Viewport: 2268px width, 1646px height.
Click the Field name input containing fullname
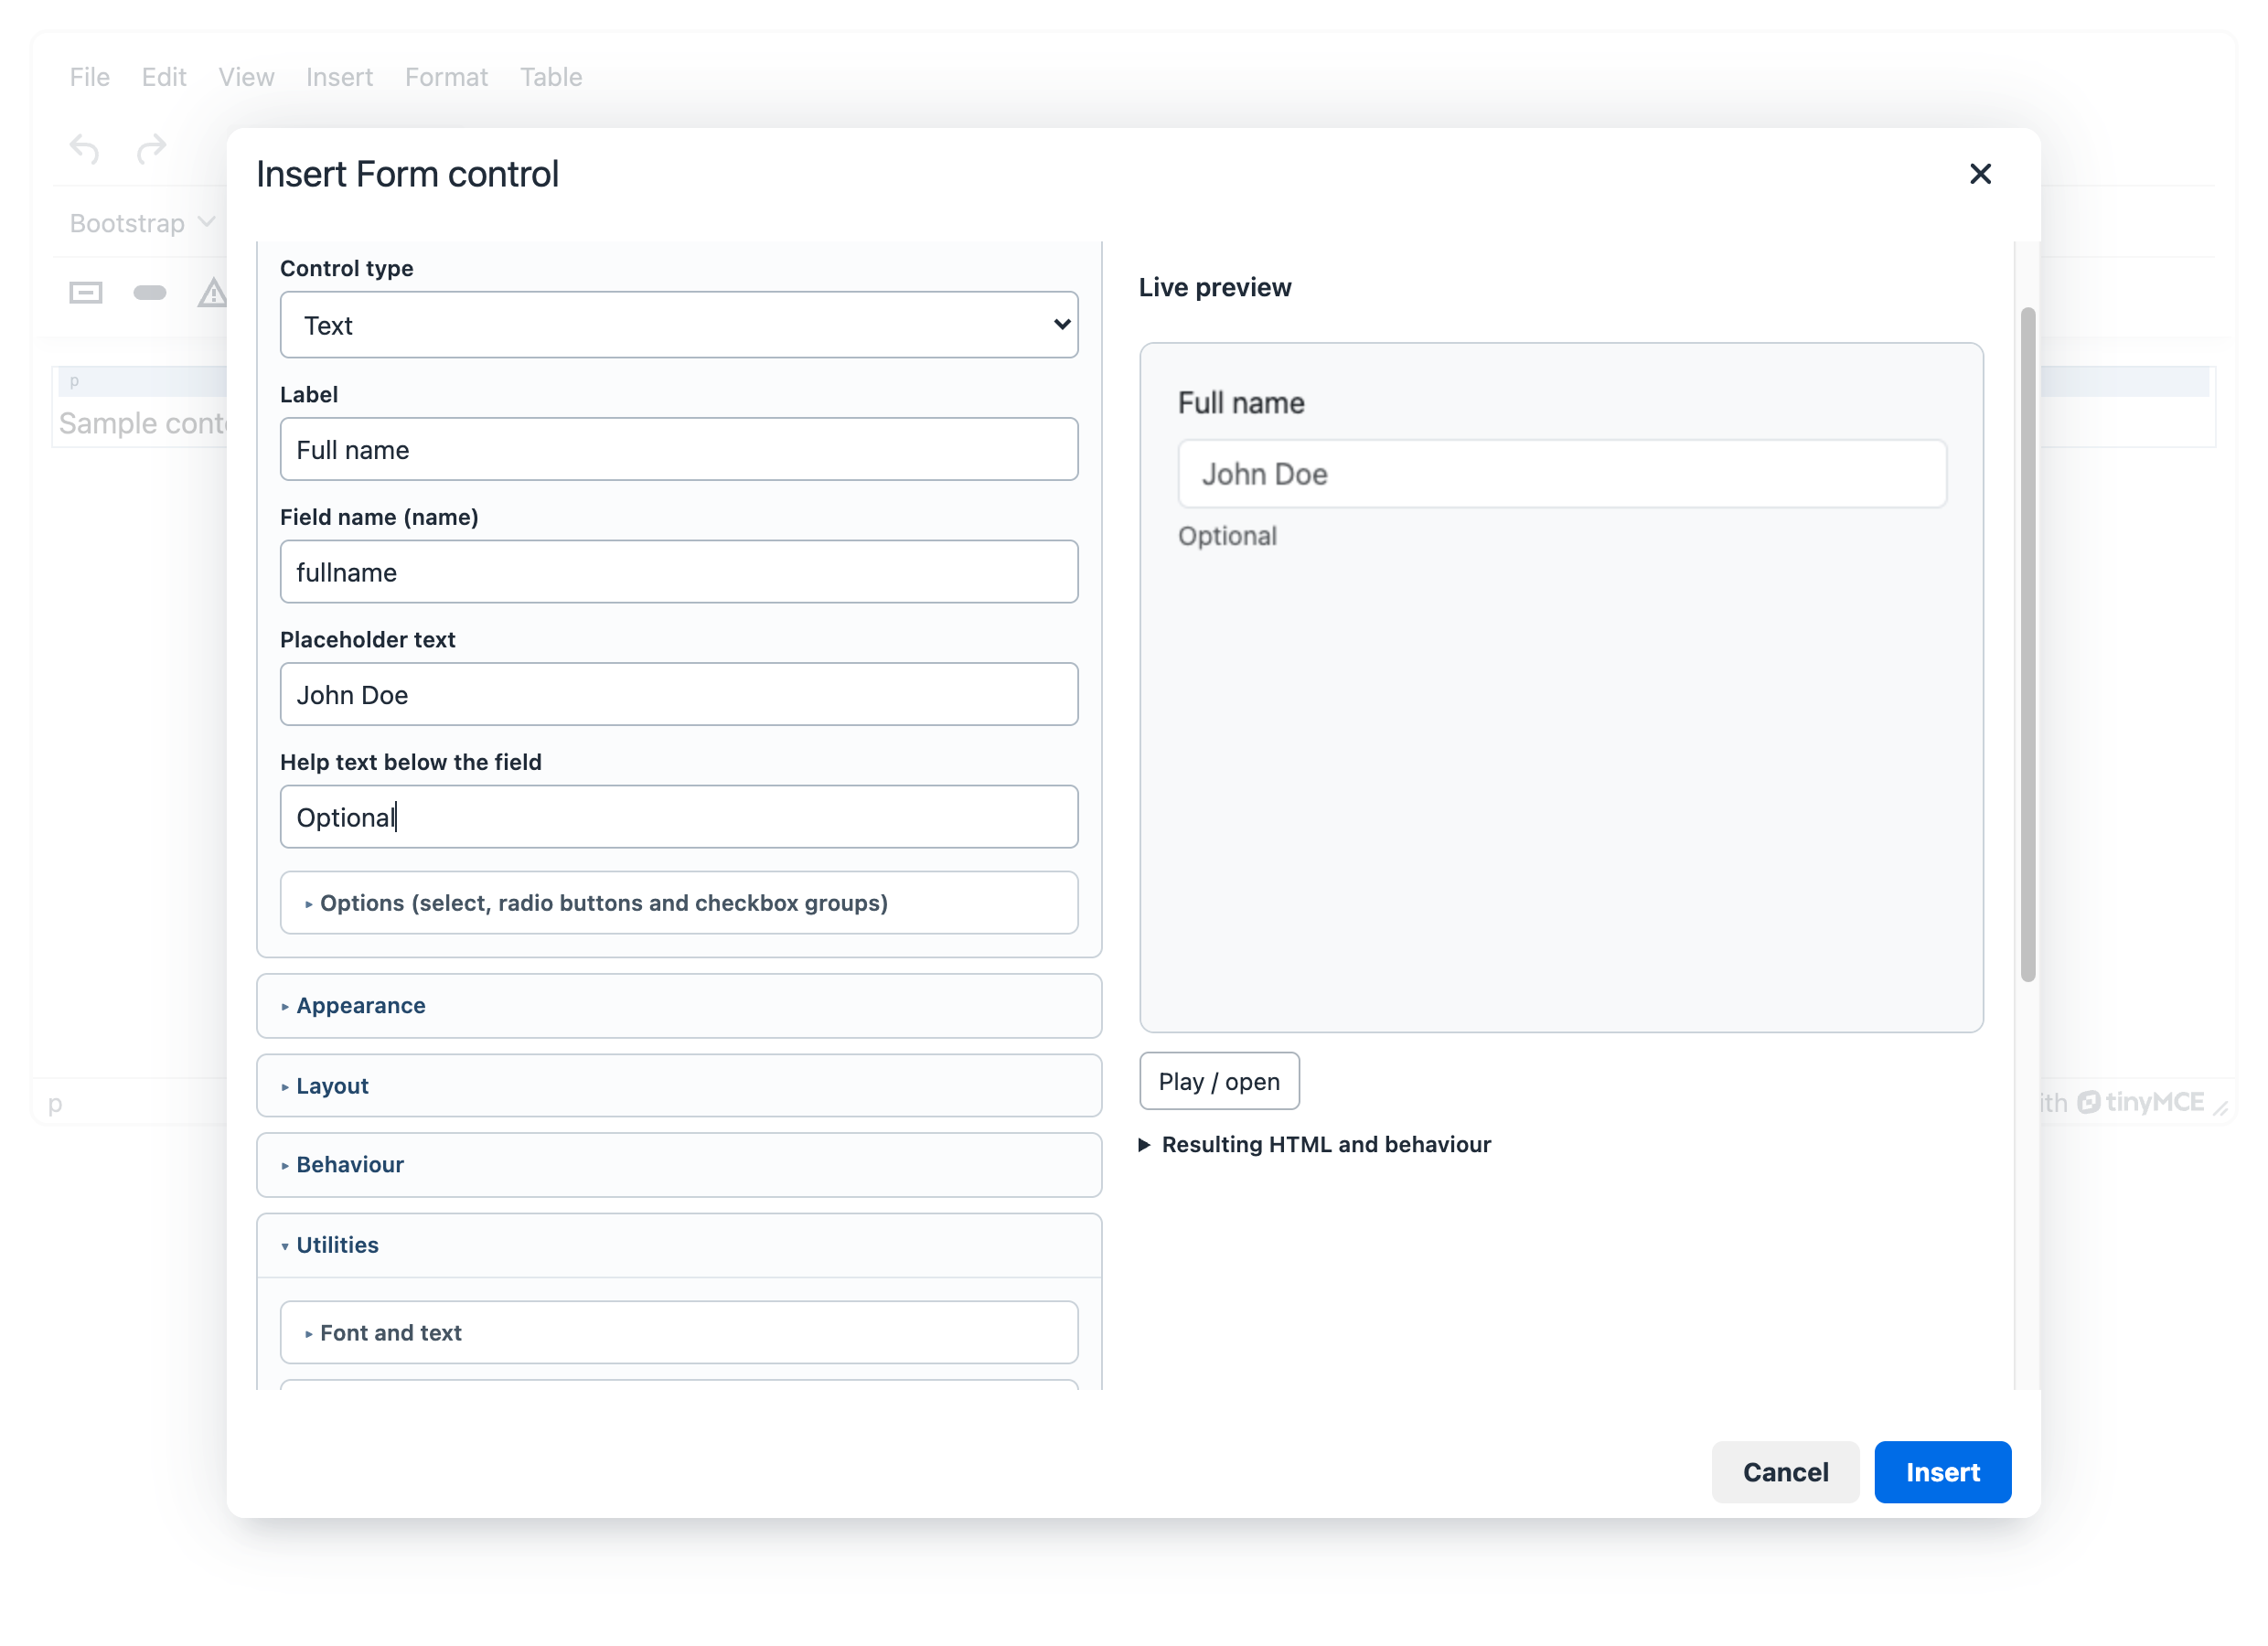tap(679, 572)
